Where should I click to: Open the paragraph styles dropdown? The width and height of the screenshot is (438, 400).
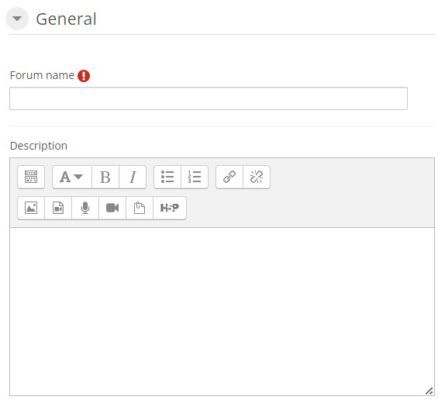72,177
